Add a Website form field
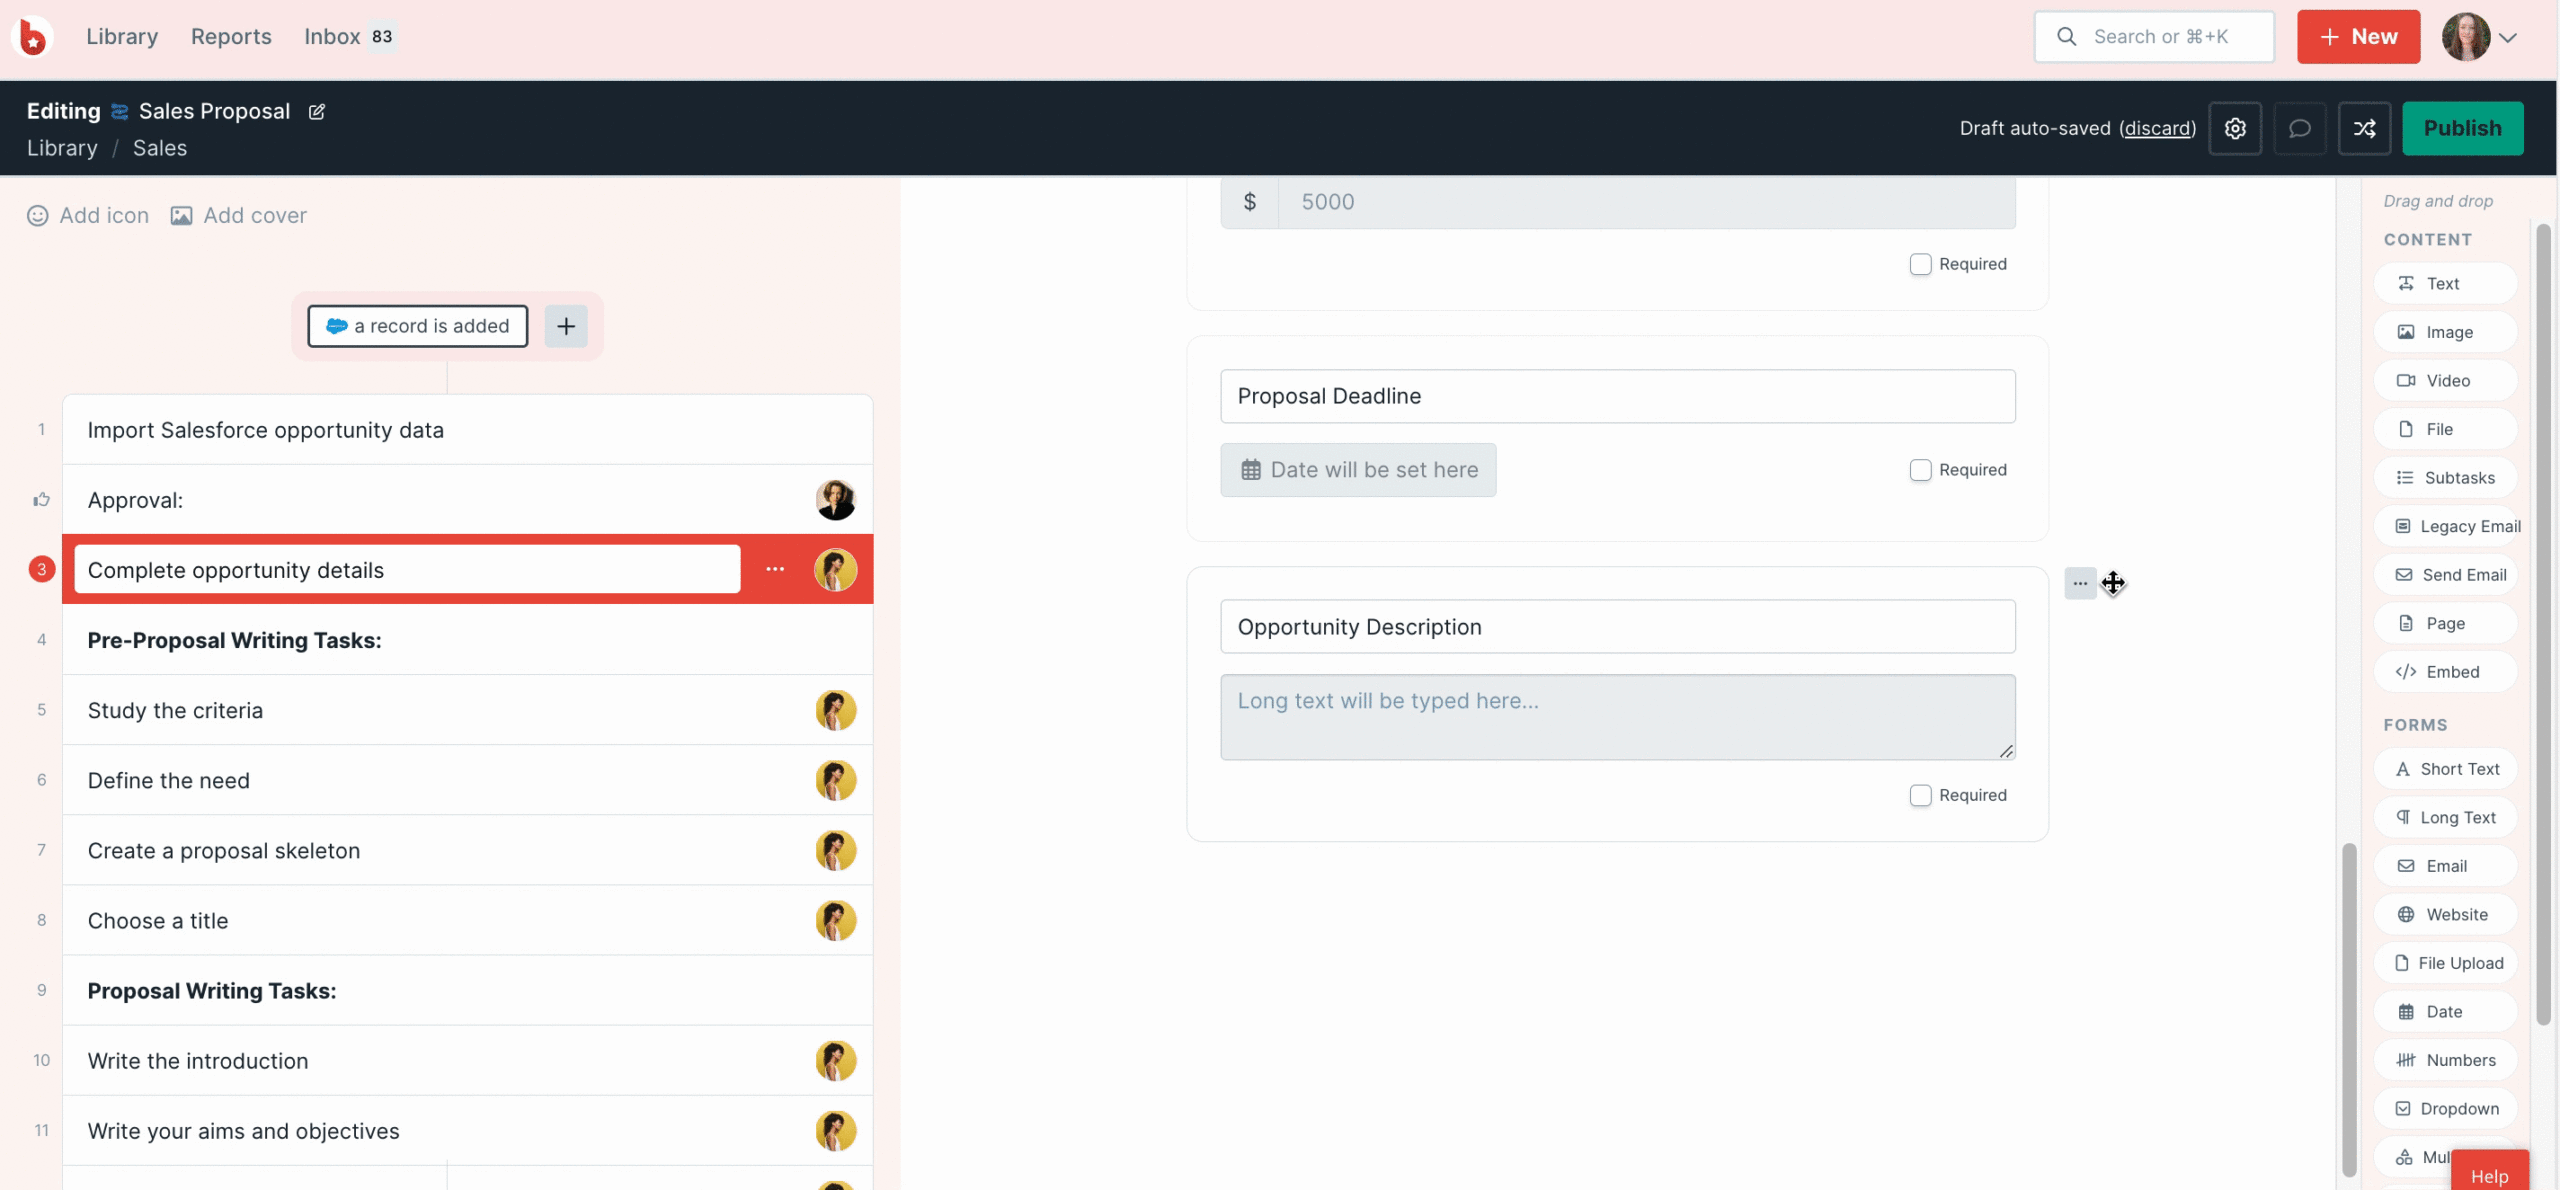Screen dimensions: 2560x1190 (x=2445, y=914)
